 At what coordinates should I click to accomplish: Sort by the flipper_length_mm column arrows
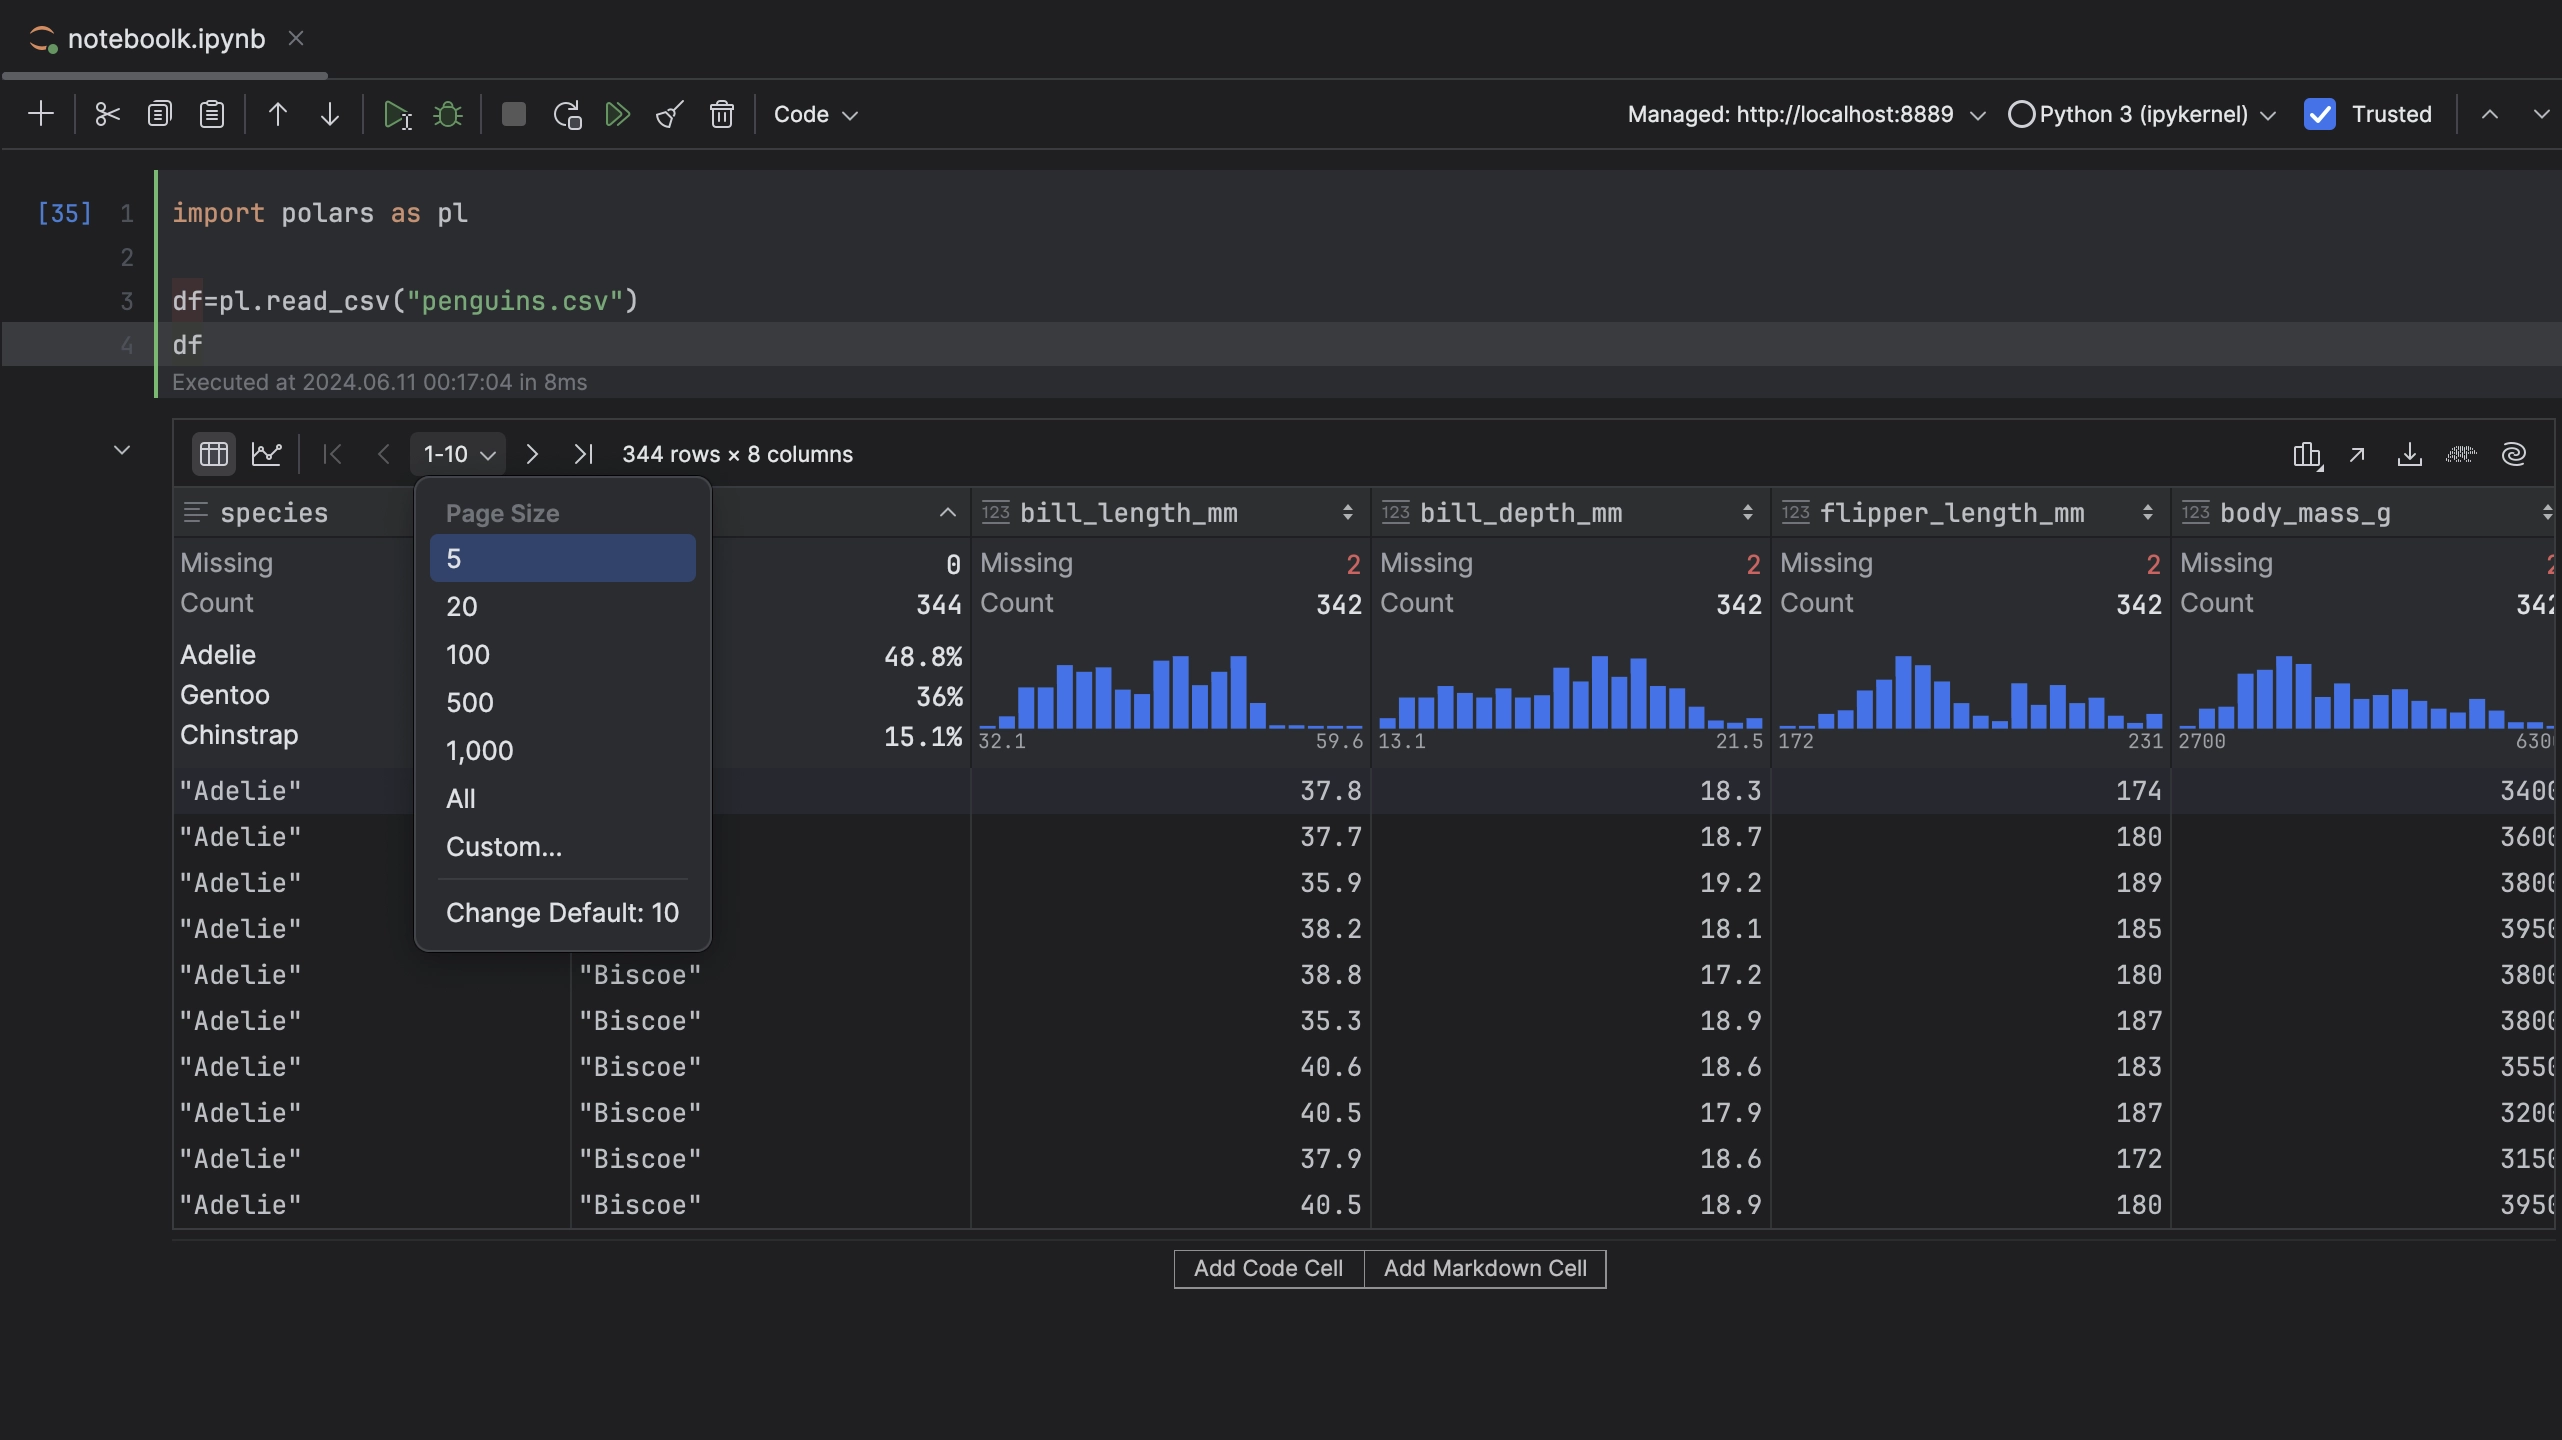coord(2147,513)
